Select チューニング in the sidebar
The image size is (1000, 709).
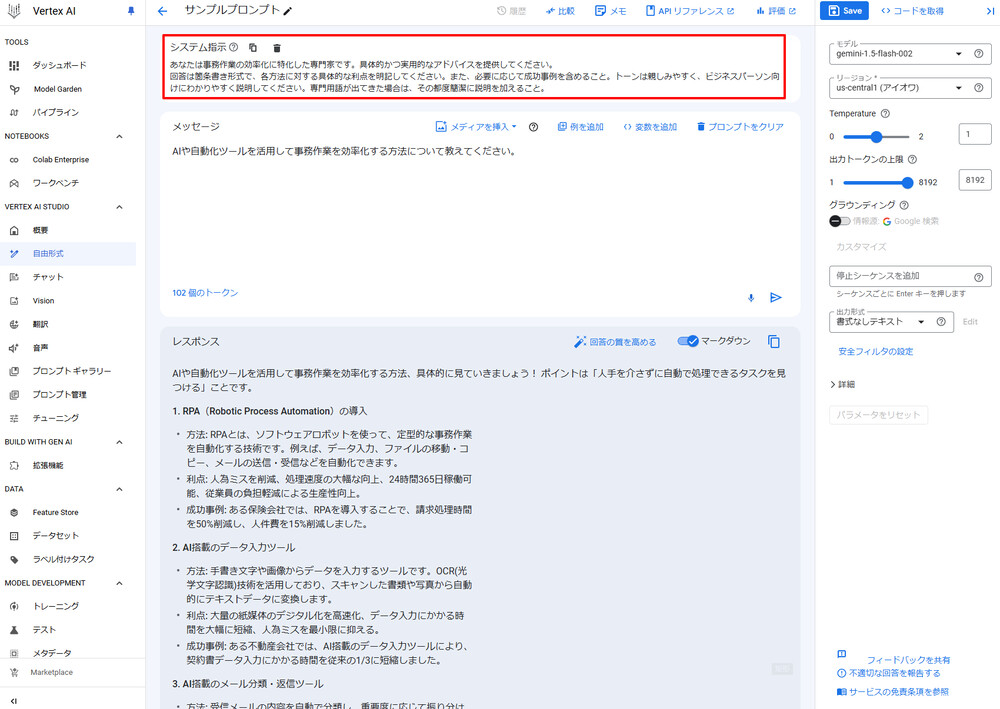click(x=55, y=418)
